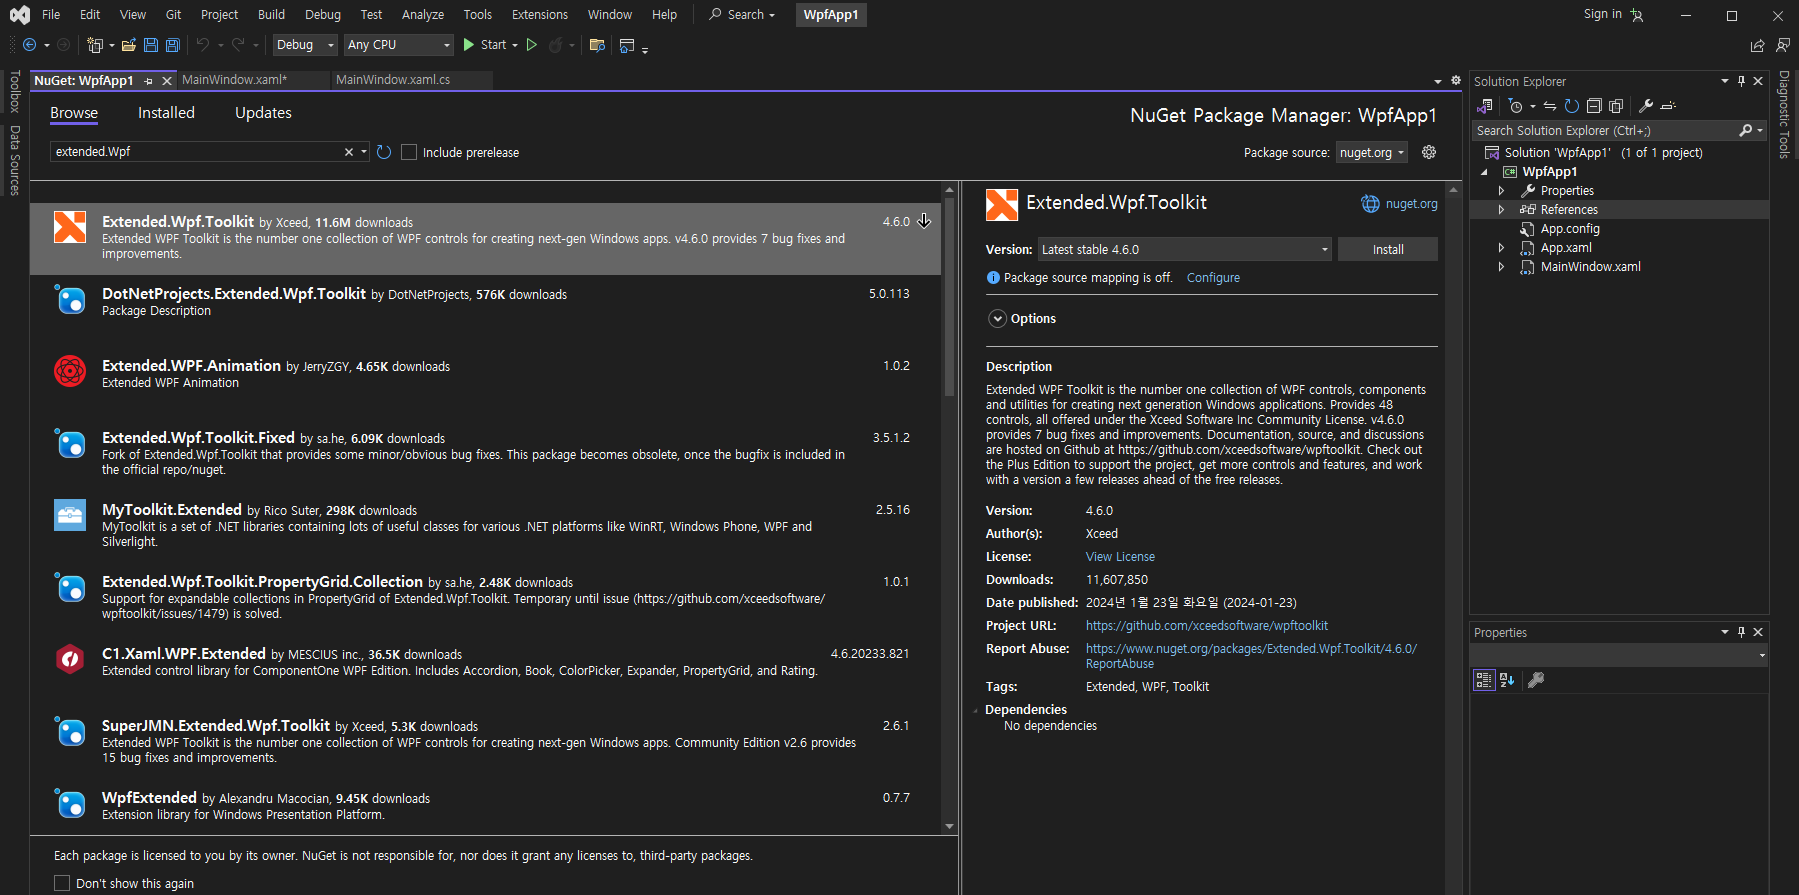Click the Configure package source mapping link
The image size is (1799, 895).
[1213, 278]
